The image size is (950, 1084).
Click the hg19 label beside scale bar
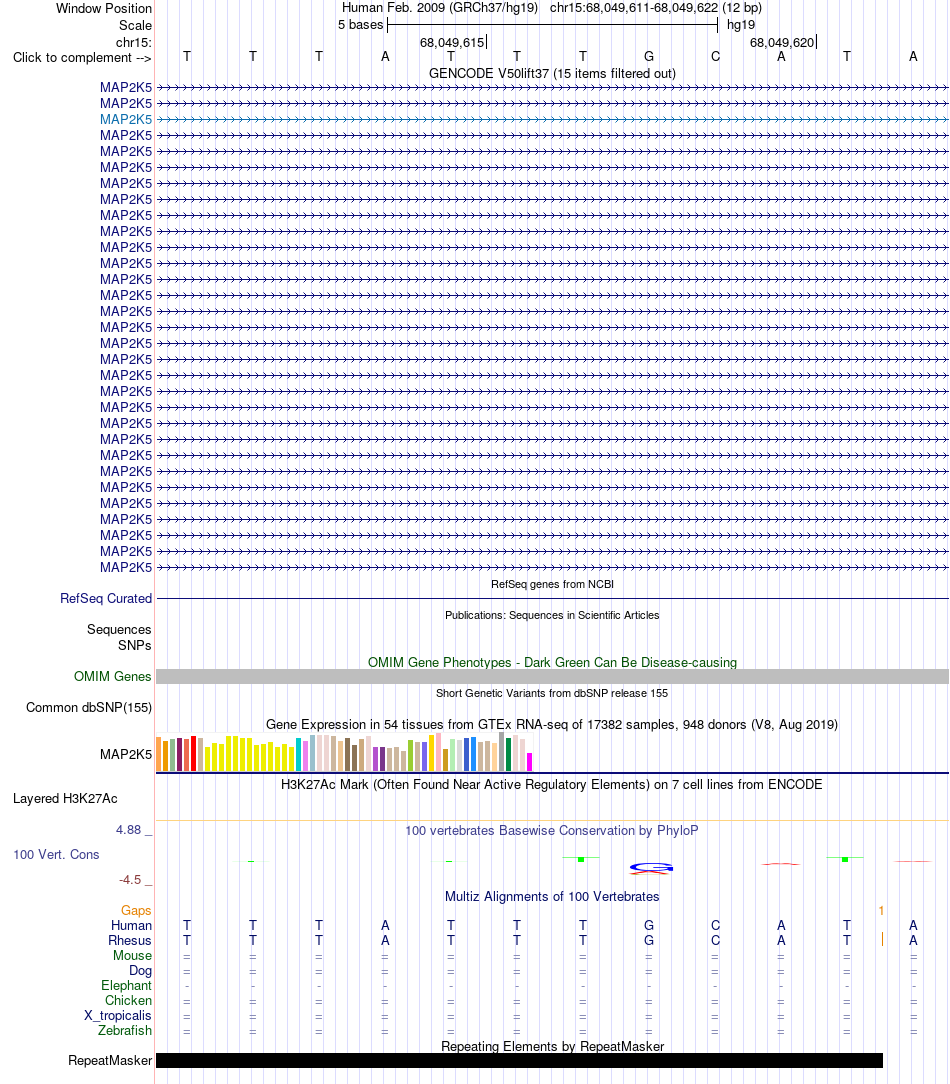click(x=741, y=25)
